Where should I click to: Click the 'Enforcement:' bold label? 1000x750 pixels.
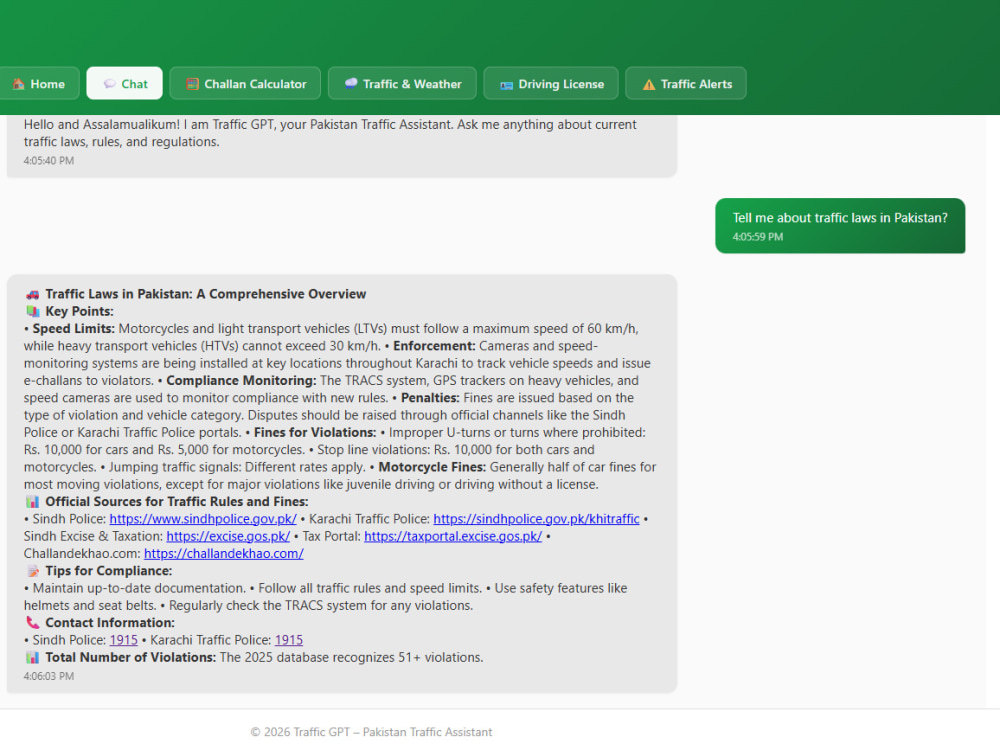(x=434, y=346)
